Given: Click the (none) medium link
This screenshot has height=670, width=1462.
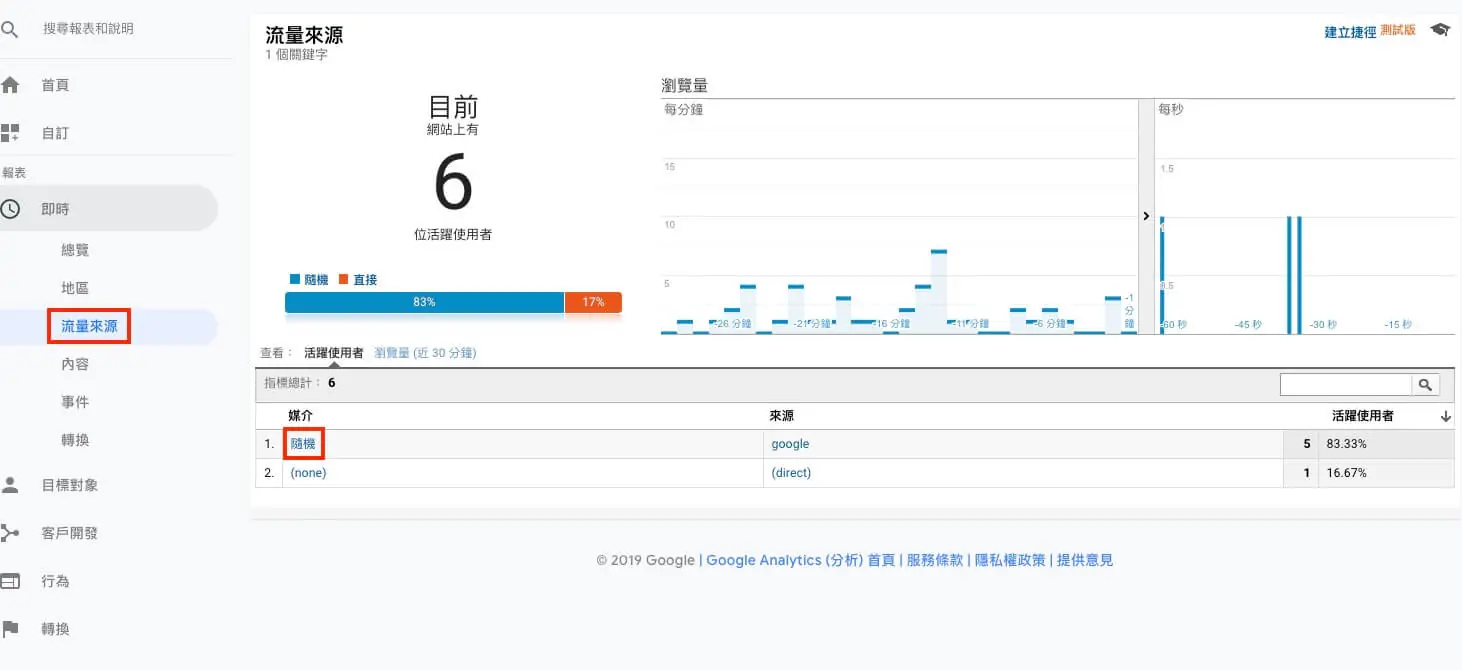Looking at the screenshot, I should coord(308,473).
